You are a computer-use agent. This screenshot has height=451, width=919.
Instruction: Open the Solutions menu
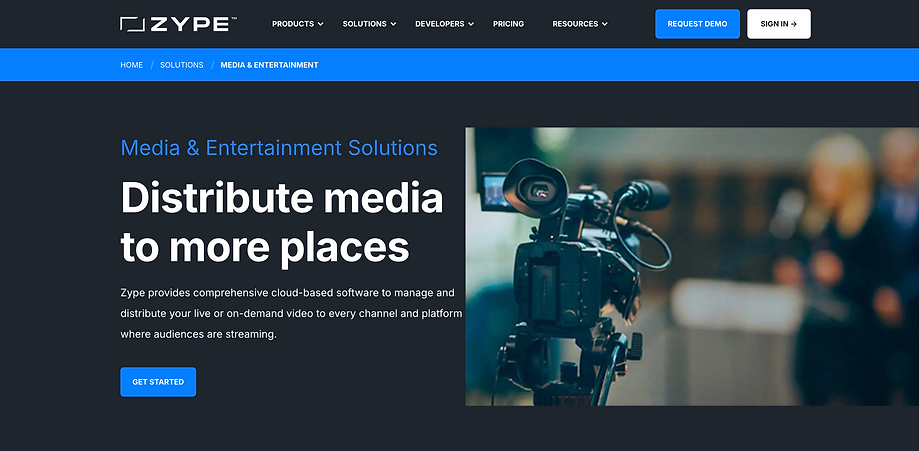(365, 24)
